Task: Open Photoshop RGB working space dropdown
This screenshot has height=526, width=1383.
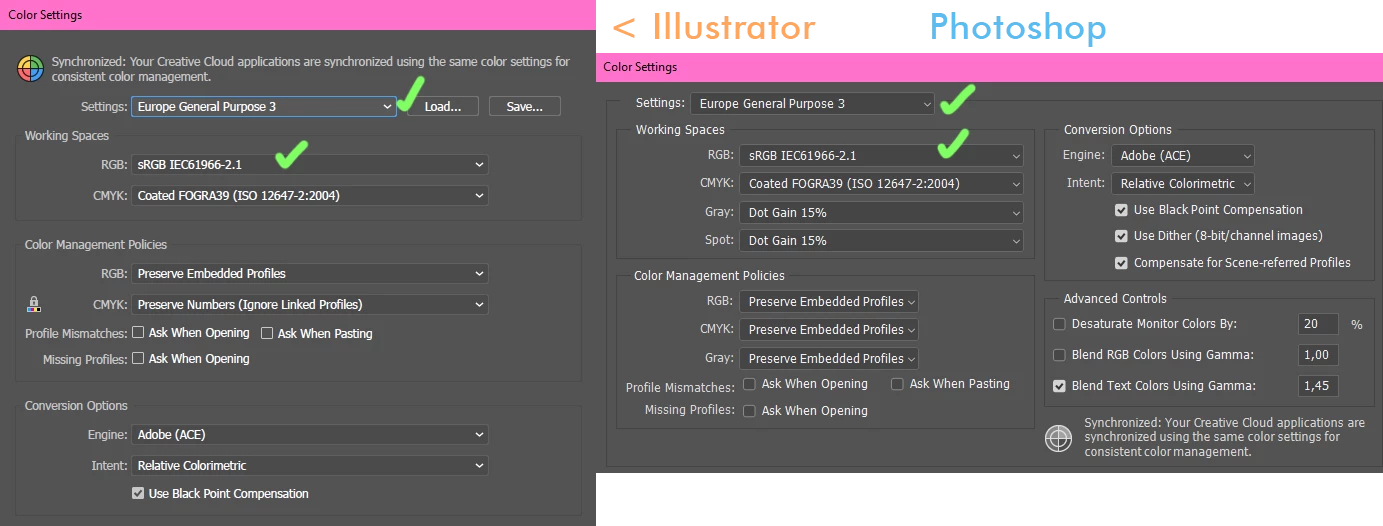Action: click(x=881, y=155)
